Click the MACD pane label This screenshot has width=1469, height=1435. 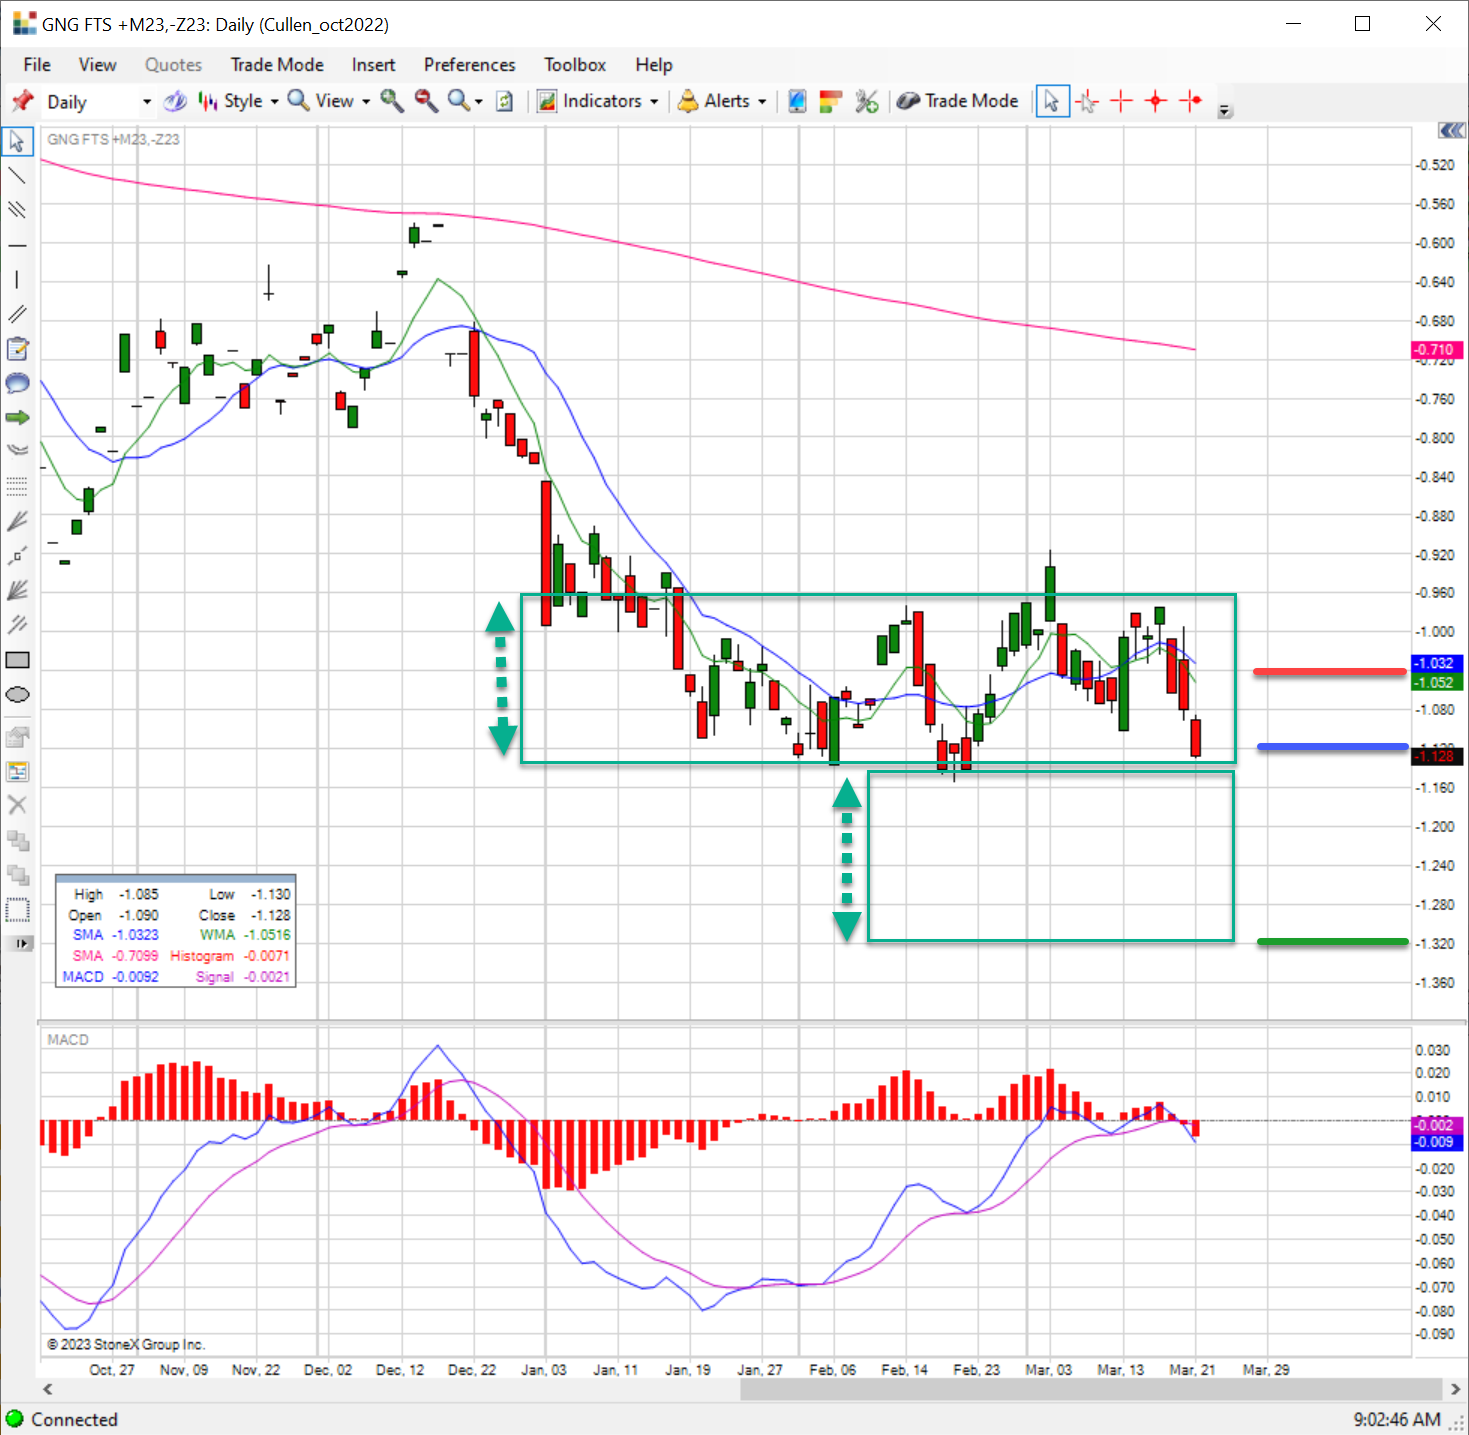click(x=68, y=1040)
